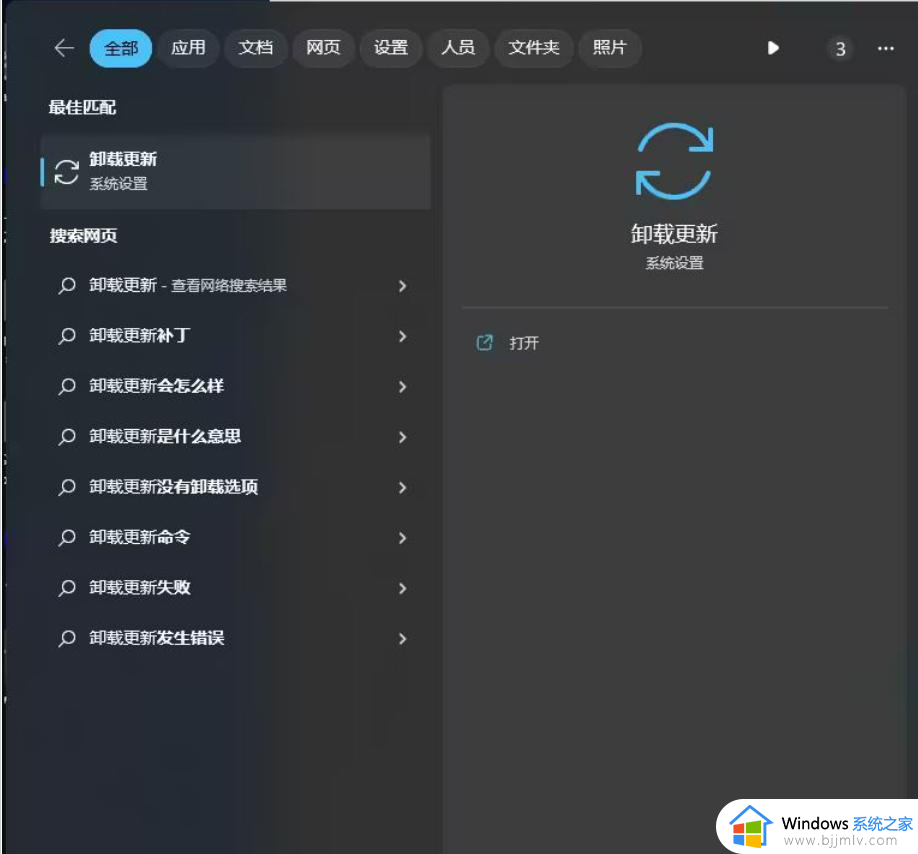This screenshot has height=854, width=918.
Task: Expand chevron for 卸载更新补丁 row
Action: pos(402,337)
